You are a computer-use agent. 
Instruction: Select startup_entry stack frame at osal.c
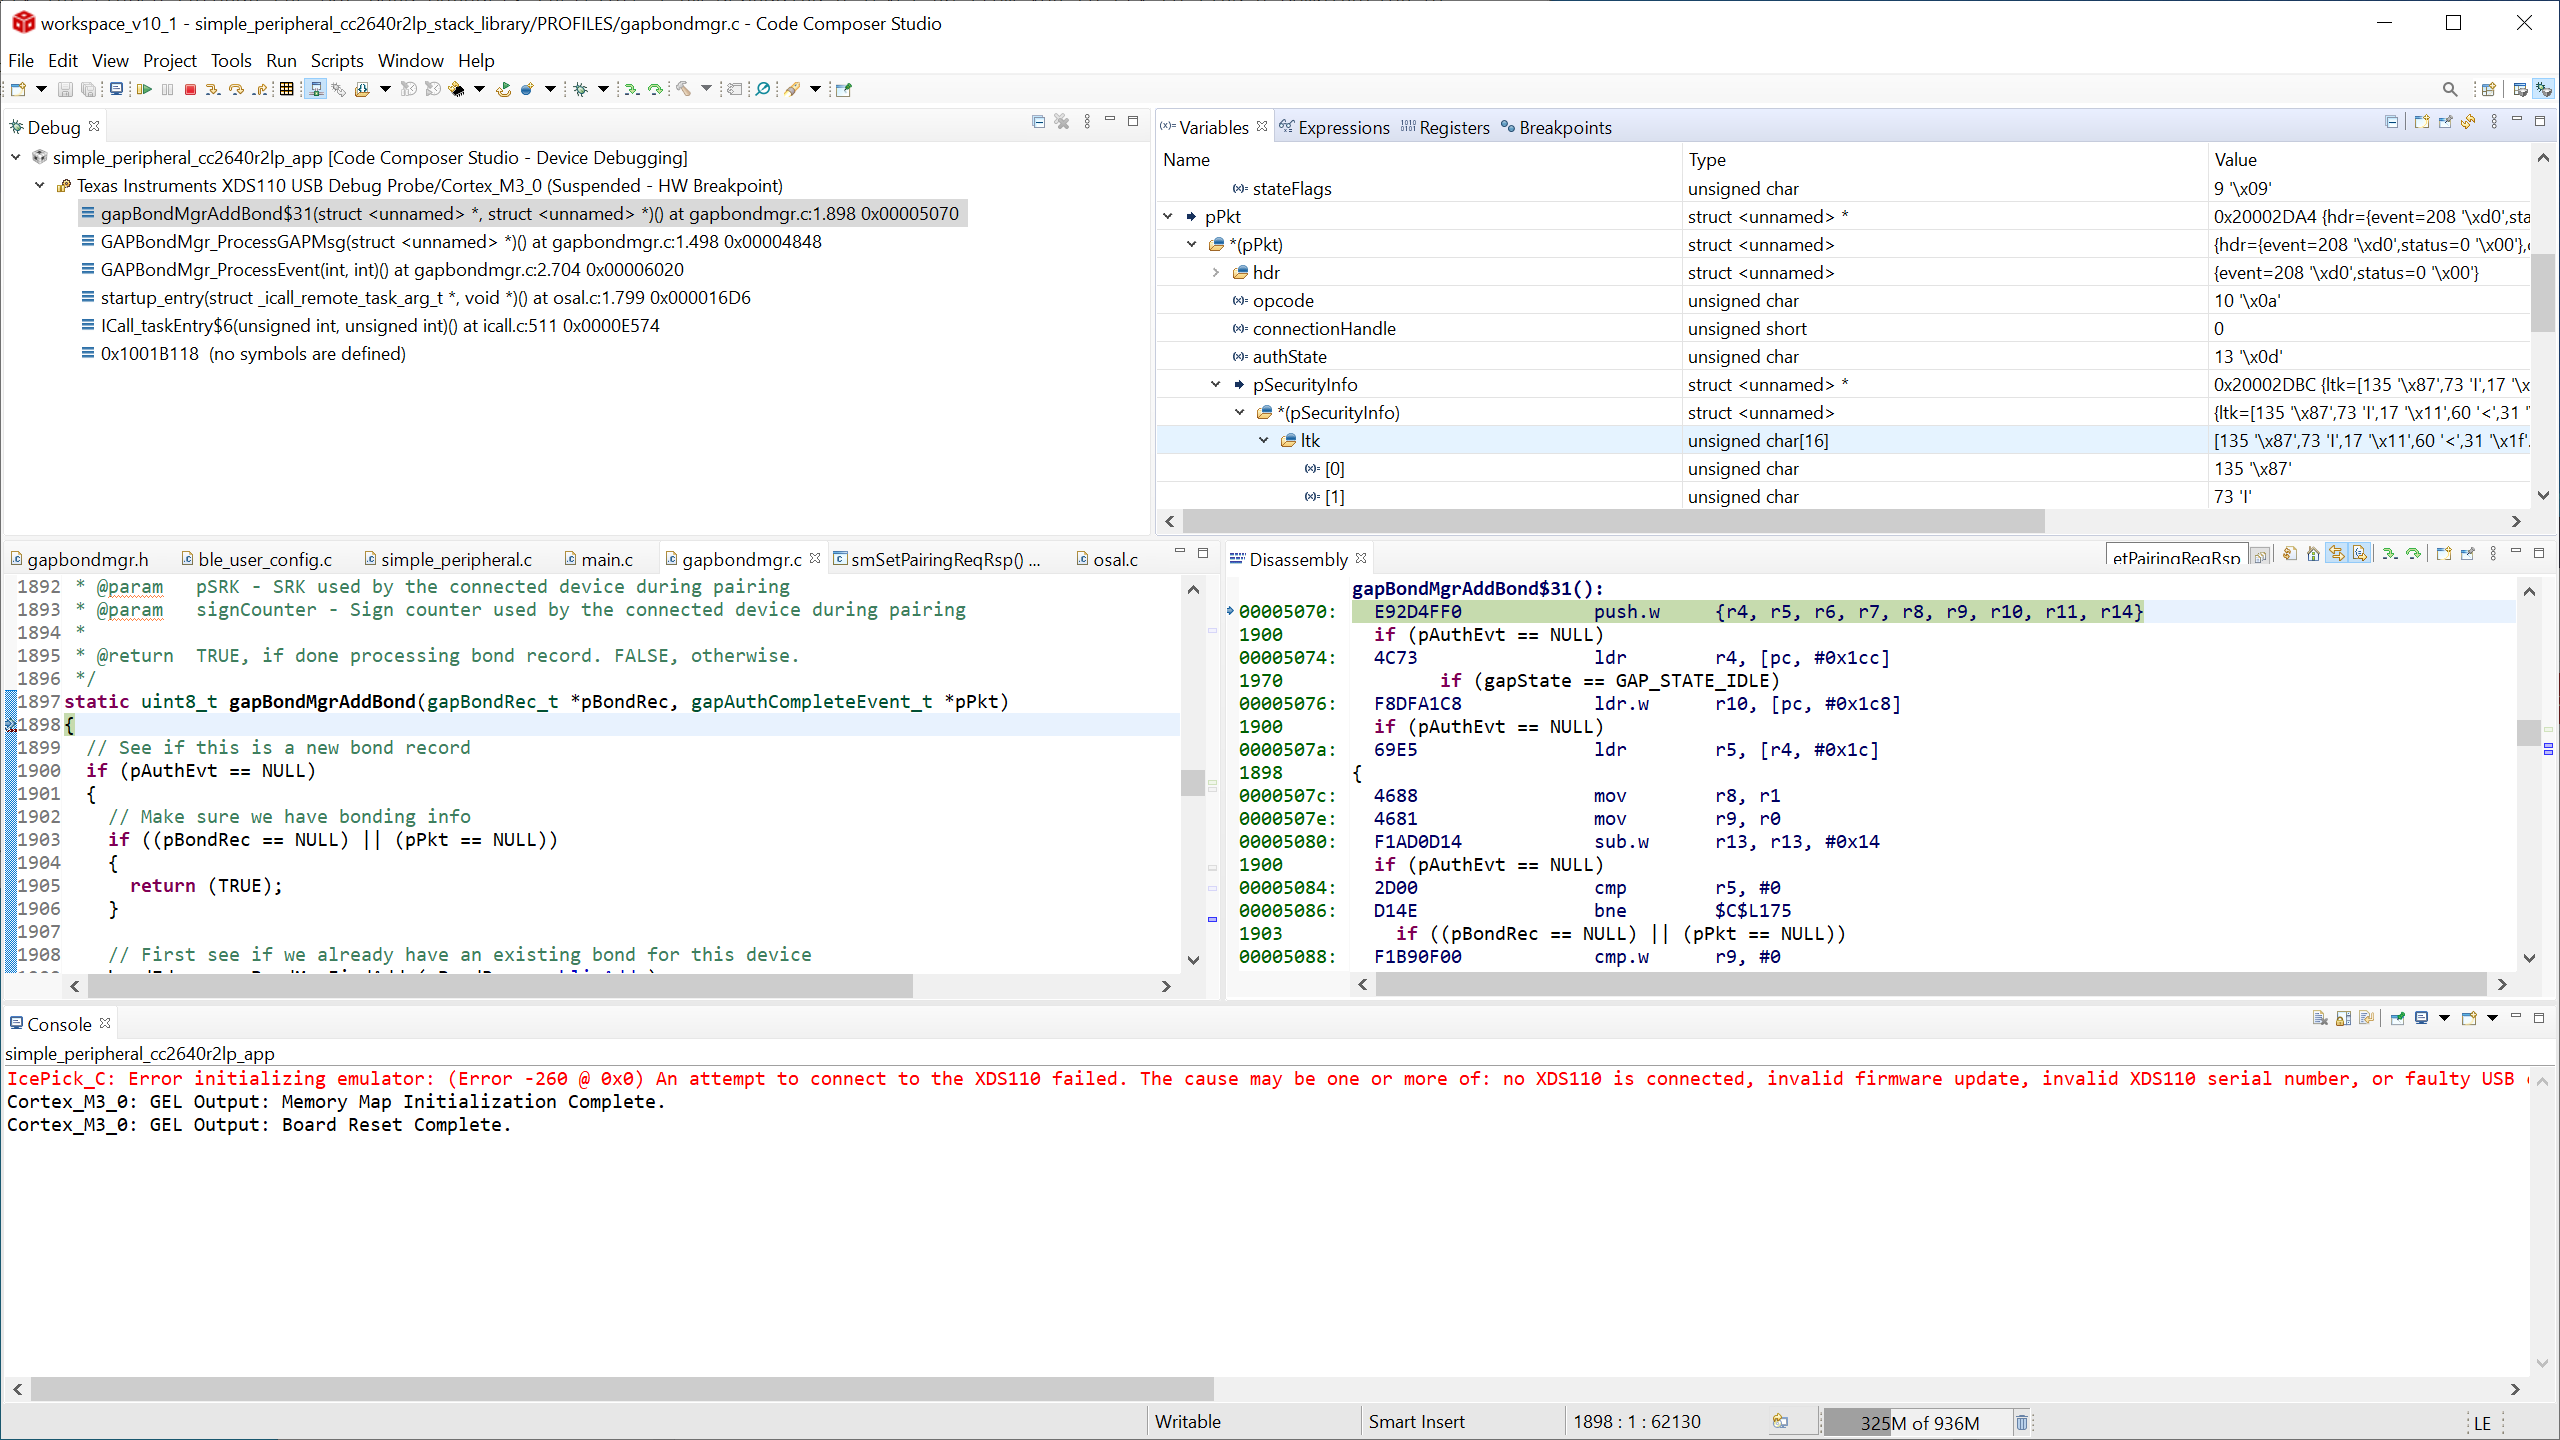point(426,297)
